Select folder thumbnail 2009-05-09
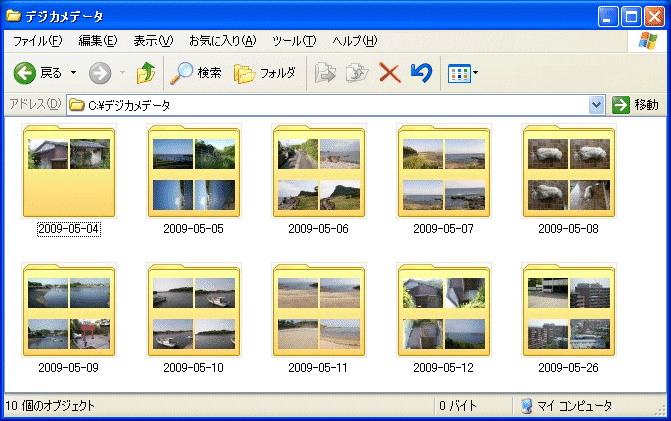 69,310
